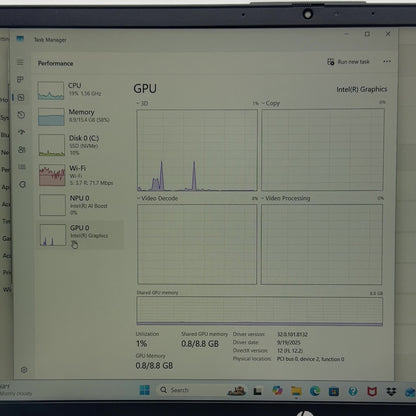Open the Video Processing graph dropdown

point(285,198)
